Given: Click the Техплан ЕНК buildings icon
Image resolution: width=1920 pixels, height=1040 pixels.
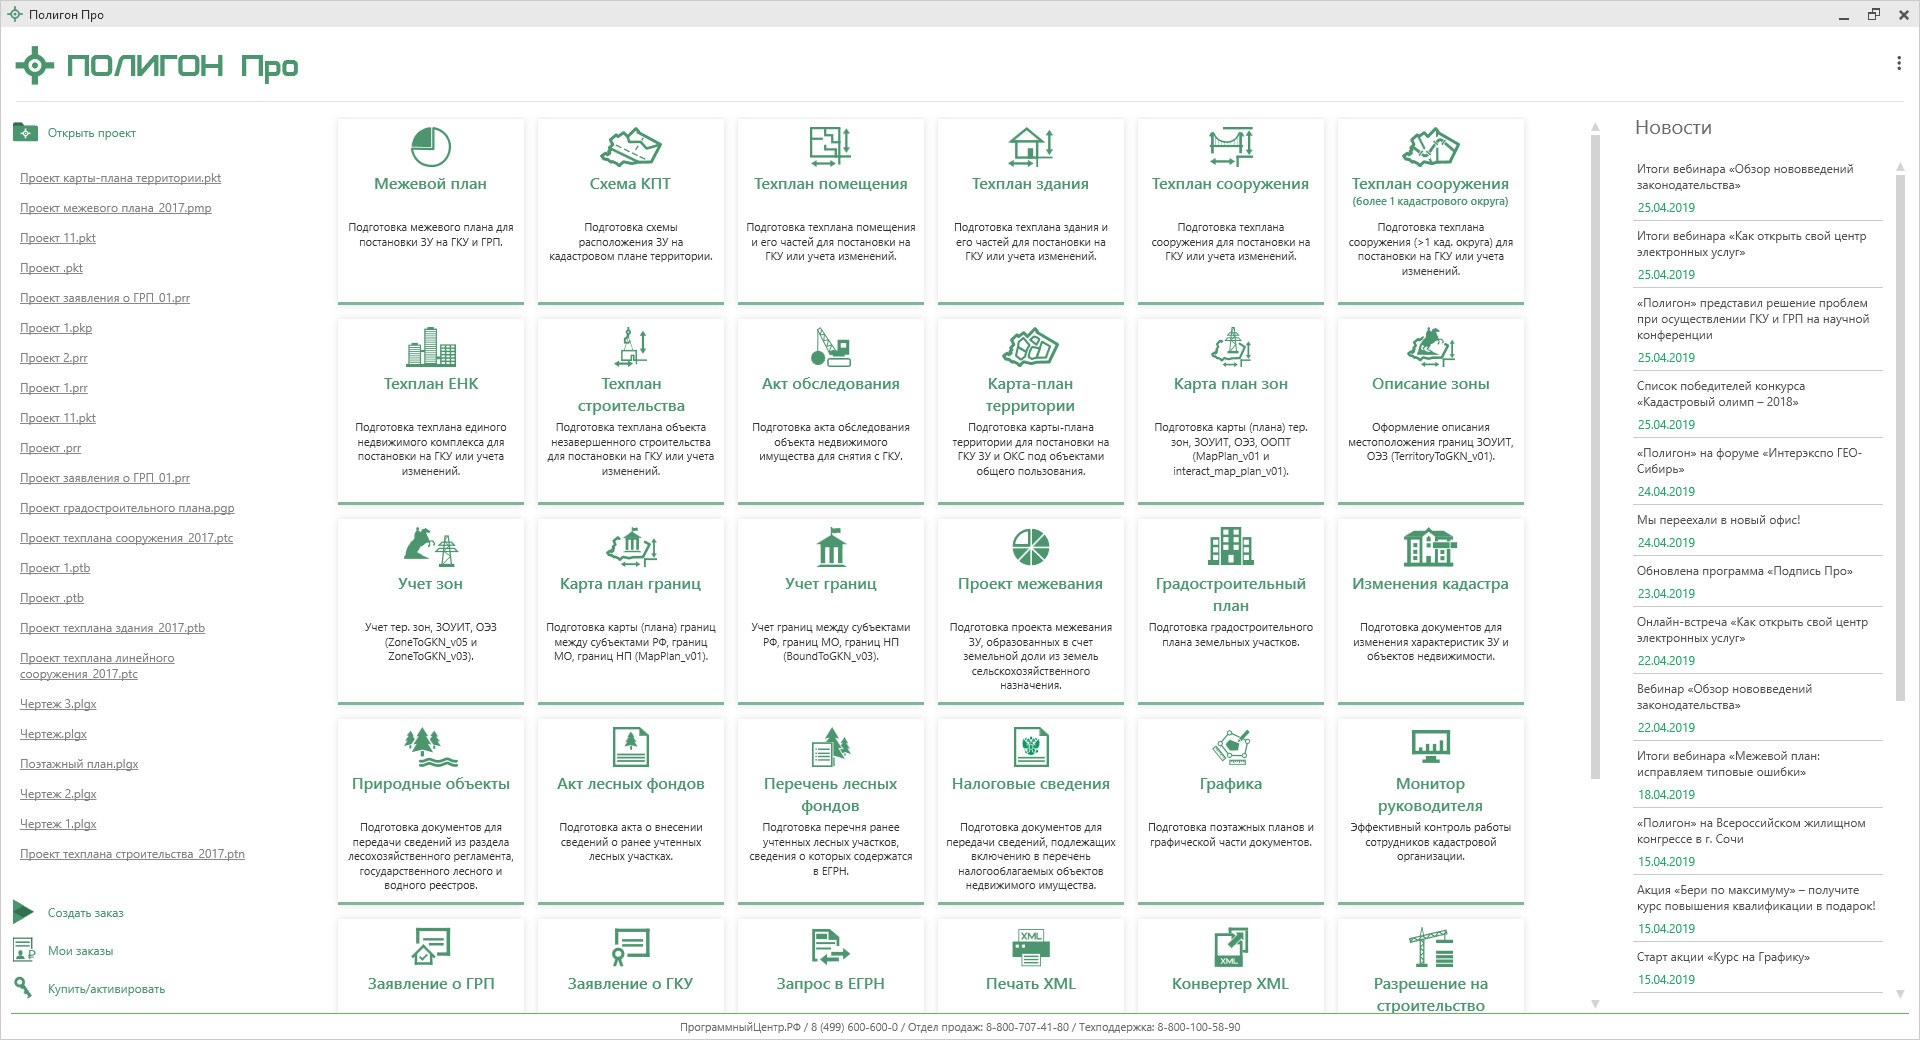Looking at the screenshot, I should (431, 347).
